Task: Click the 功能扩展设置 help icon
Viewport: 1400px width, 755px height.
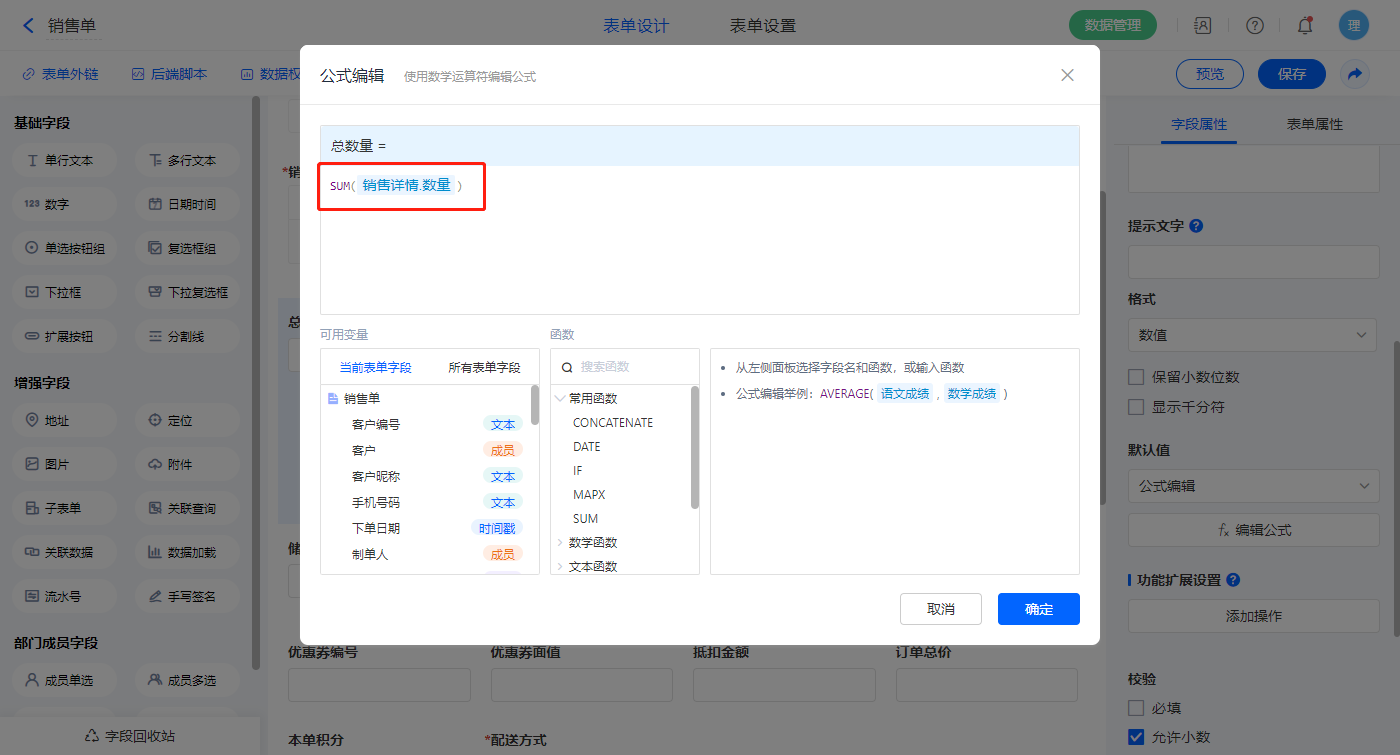Action: click(x=1233, y=580)
